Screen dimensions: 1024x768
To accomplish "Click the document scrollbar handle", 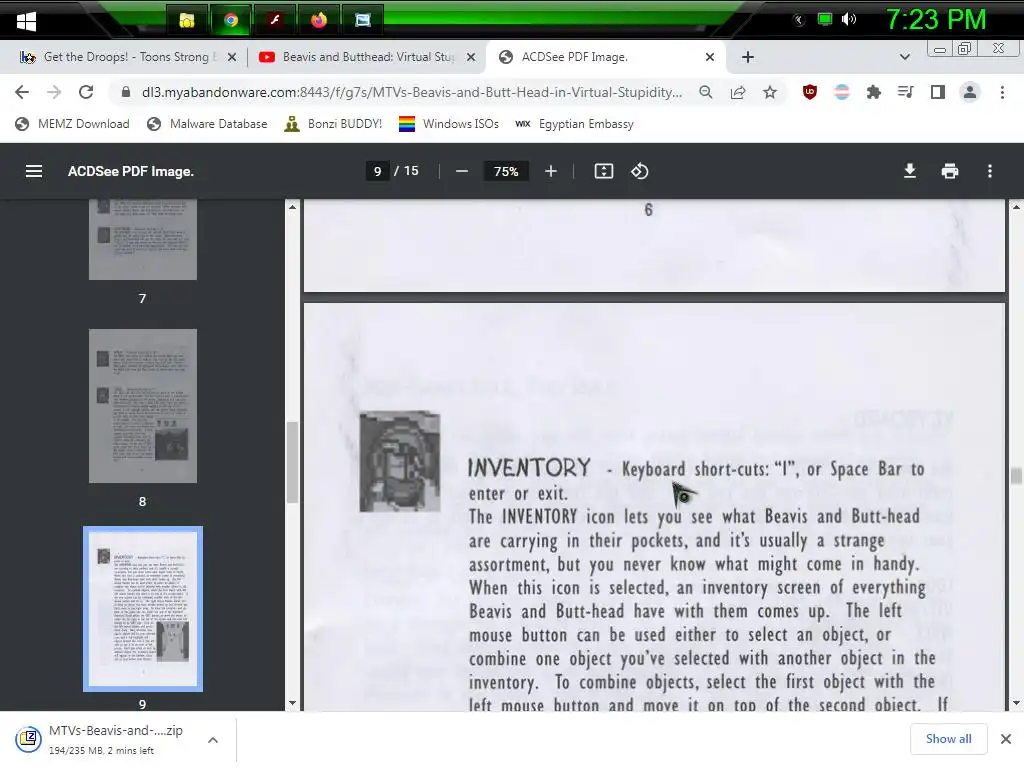I will (1016, 475).
